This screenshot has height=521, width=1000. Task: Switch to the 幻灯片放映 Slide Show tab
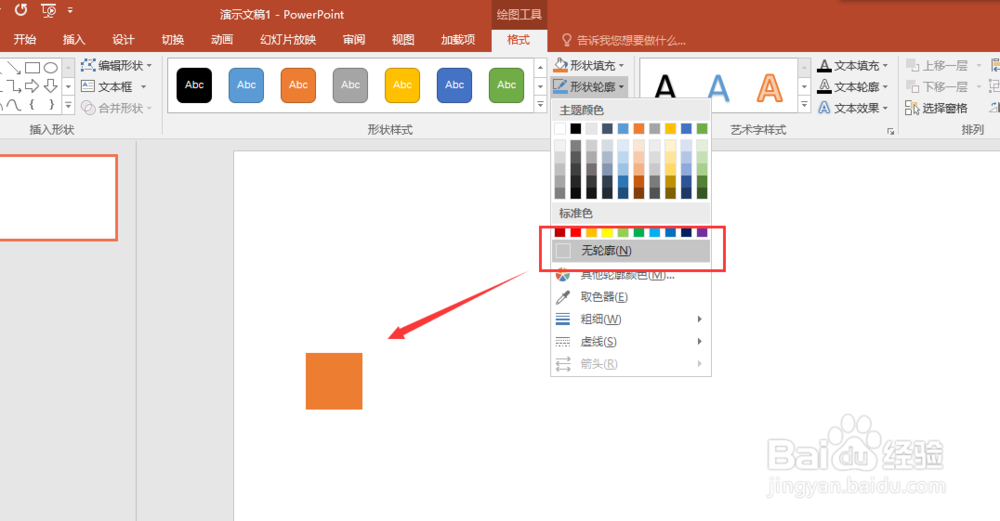(x=288, y=40)
